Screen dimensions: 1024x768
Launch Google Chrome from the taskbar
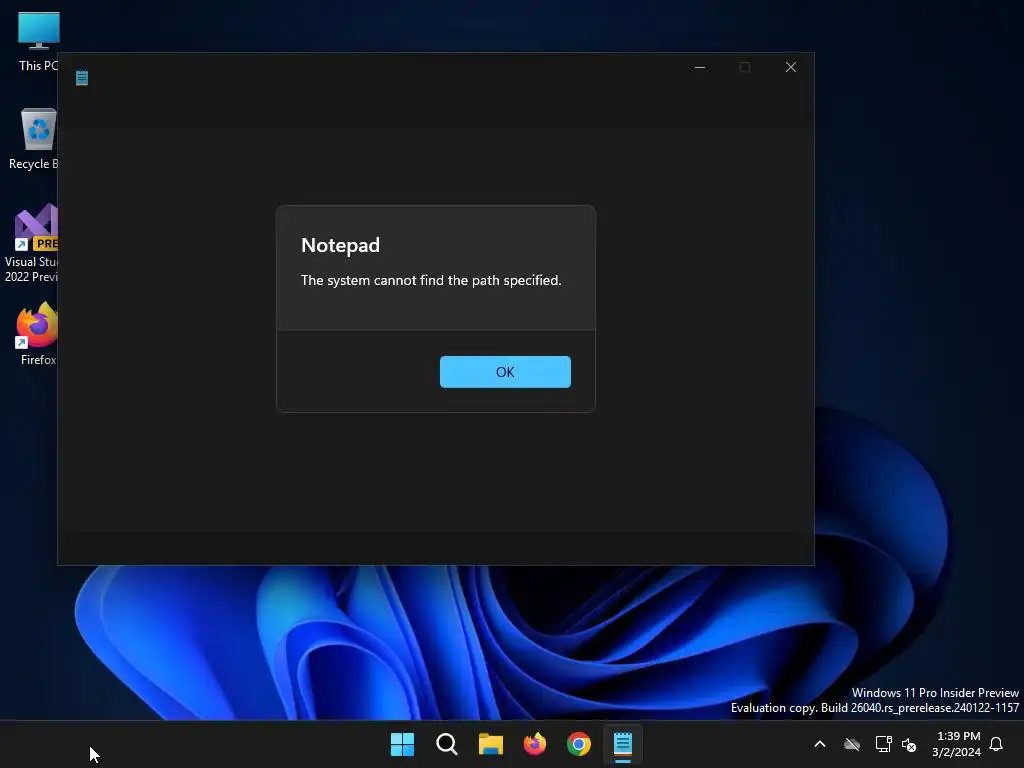[x=579, y=744]
